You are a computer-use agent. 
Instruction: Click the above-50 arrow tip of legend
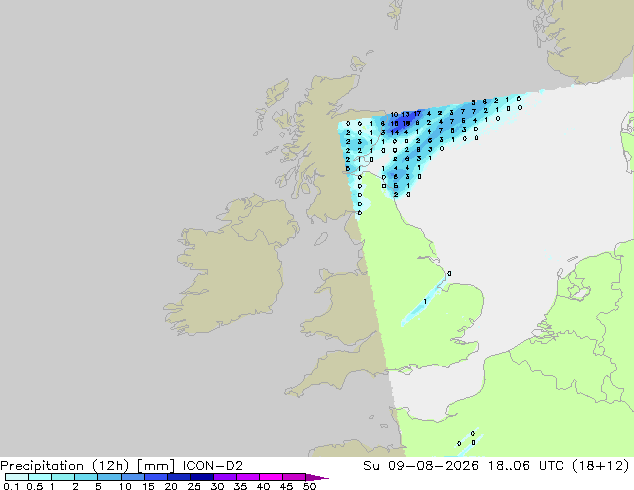click(317, 477)
